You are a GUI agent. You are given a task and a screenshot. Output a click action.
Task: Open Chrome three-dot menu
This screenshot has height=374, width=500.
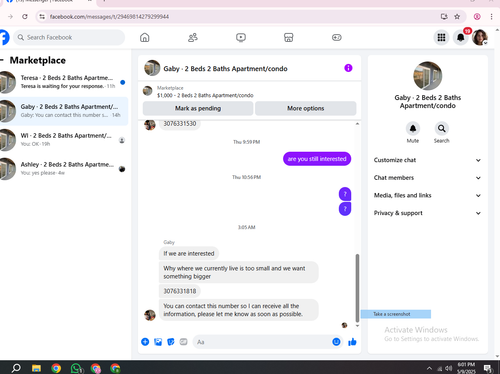(491, 16)
